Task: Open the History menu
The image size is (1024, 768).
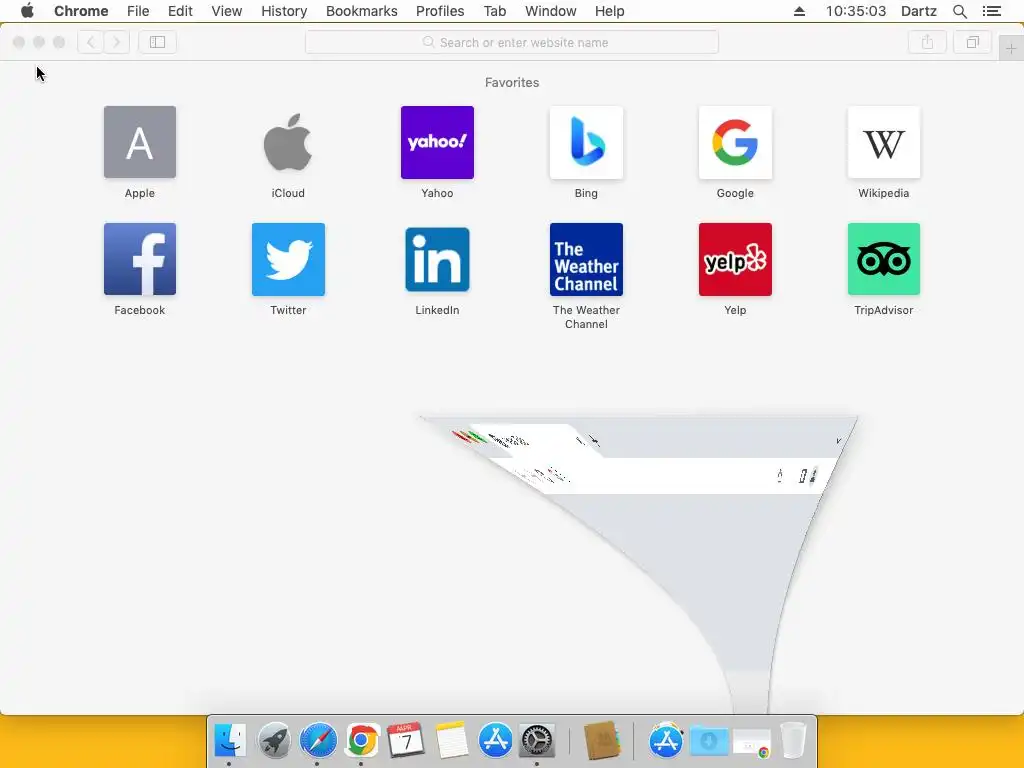Action: [x=284, y=11]
